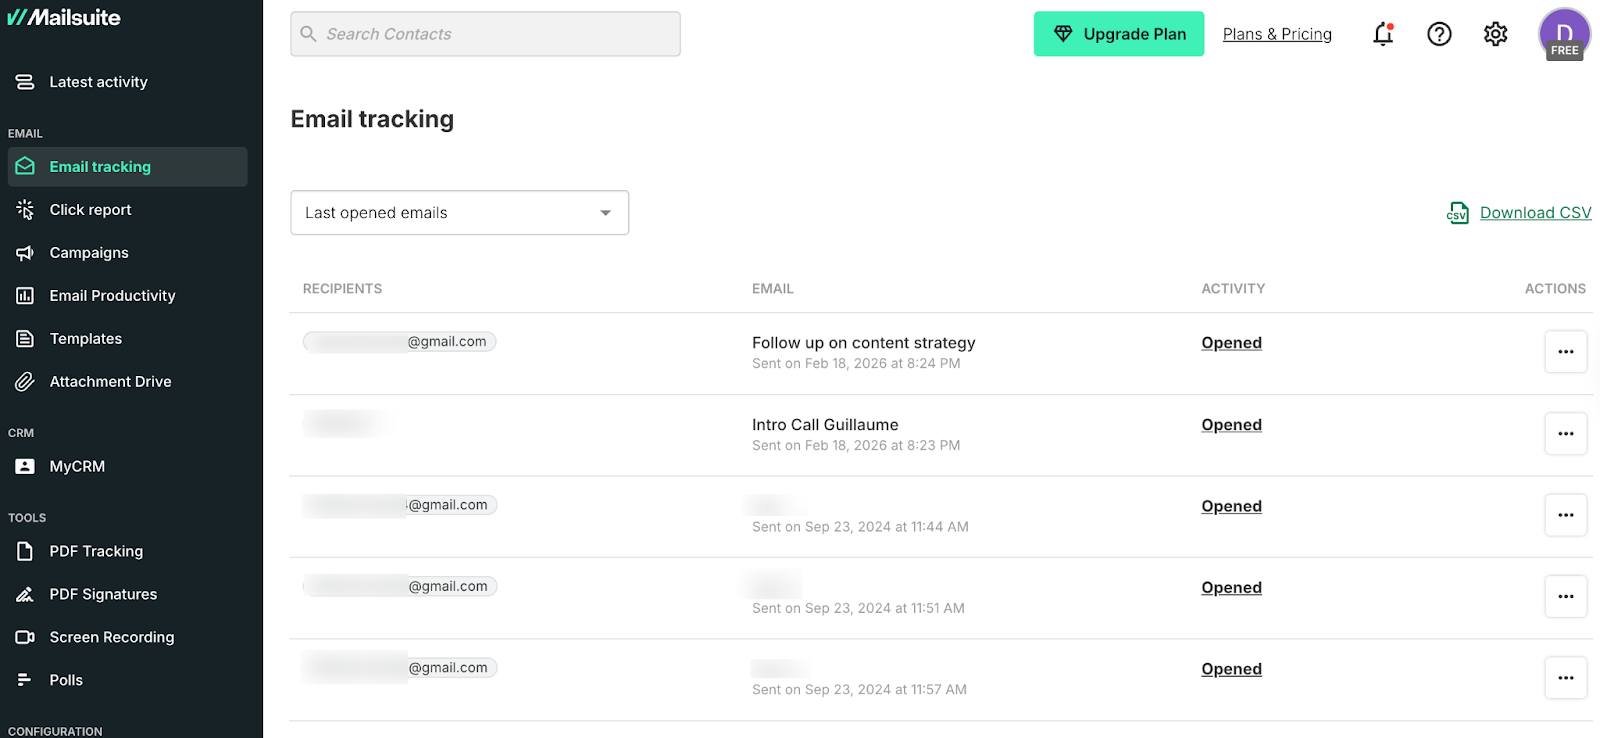
Task: Select the Email tracking envelope icon
Action: (25, 166)
